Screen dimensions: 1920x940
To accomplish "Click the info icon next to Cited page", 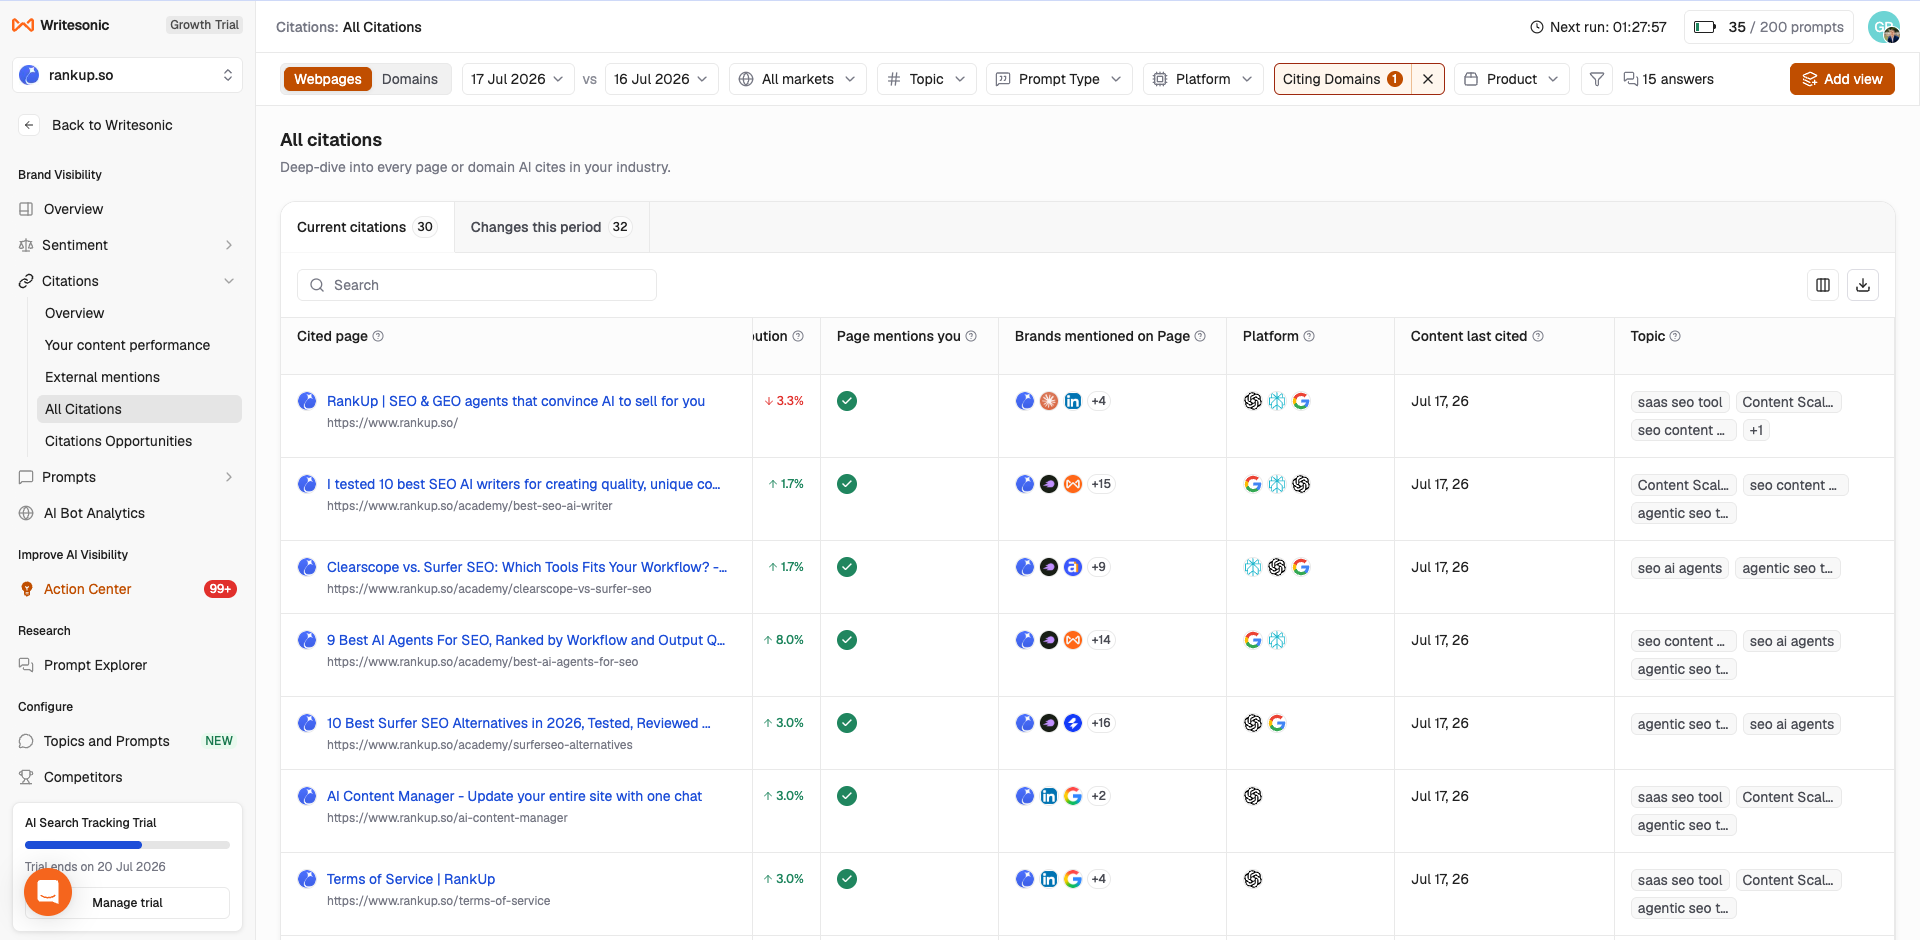I will pyautogui.click(x=378, y=336).
